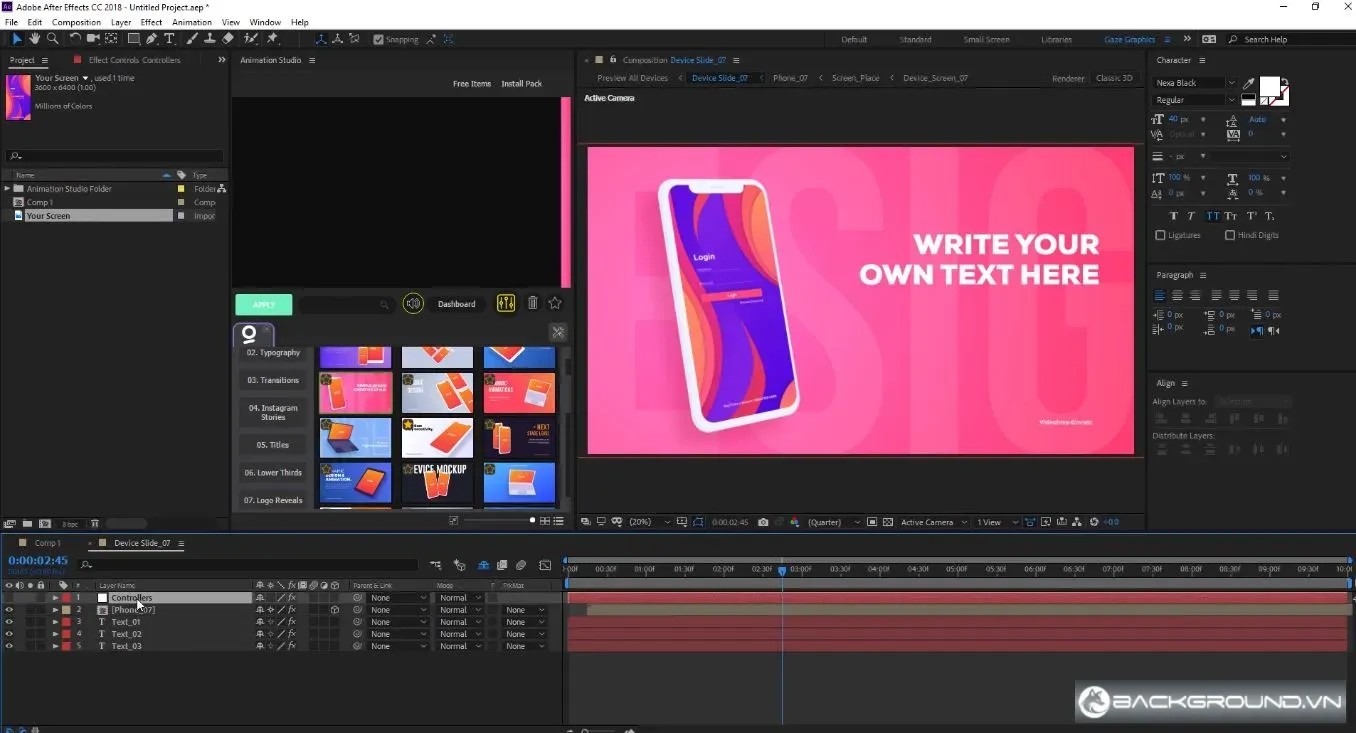Viewport: 1356px width, 733px height.
Task: Hide the Text_03 layer
Action: coord(9,646)
